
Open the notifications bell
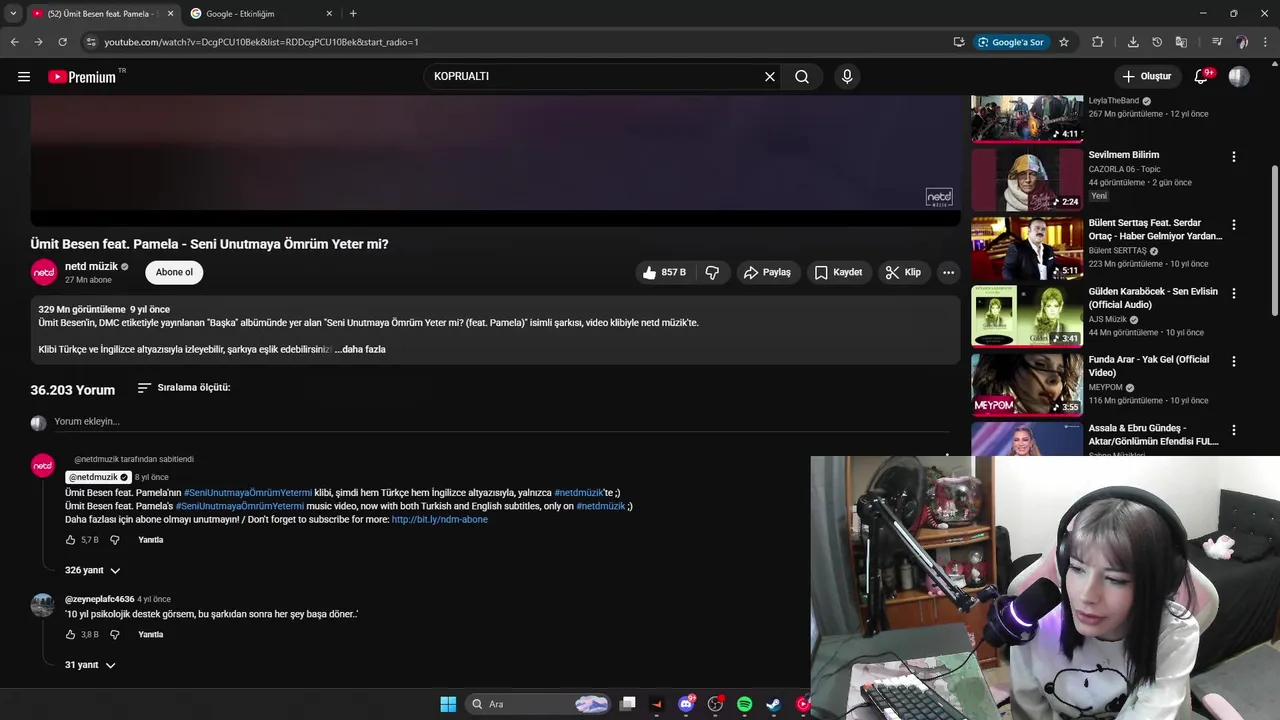pyautogui.click(x=1202, y=76)
